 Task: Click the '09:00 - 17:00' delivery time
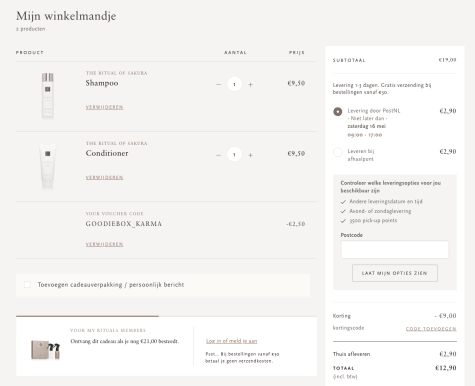365,135
